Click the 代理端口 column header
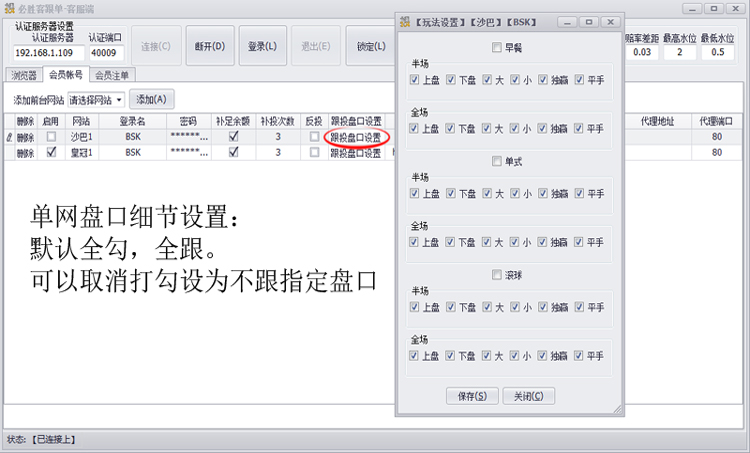This screenshot has height=453, width=750. click(716, 121)
